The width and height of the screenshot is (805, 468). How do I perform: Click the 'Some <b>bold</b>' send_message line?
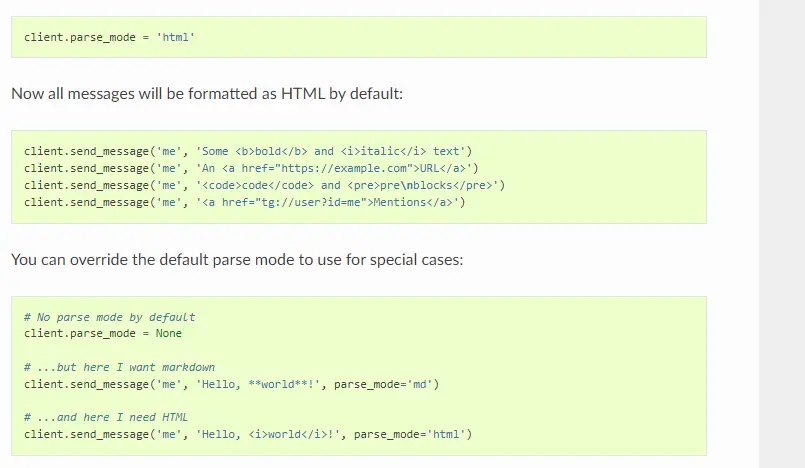[247, 151]
